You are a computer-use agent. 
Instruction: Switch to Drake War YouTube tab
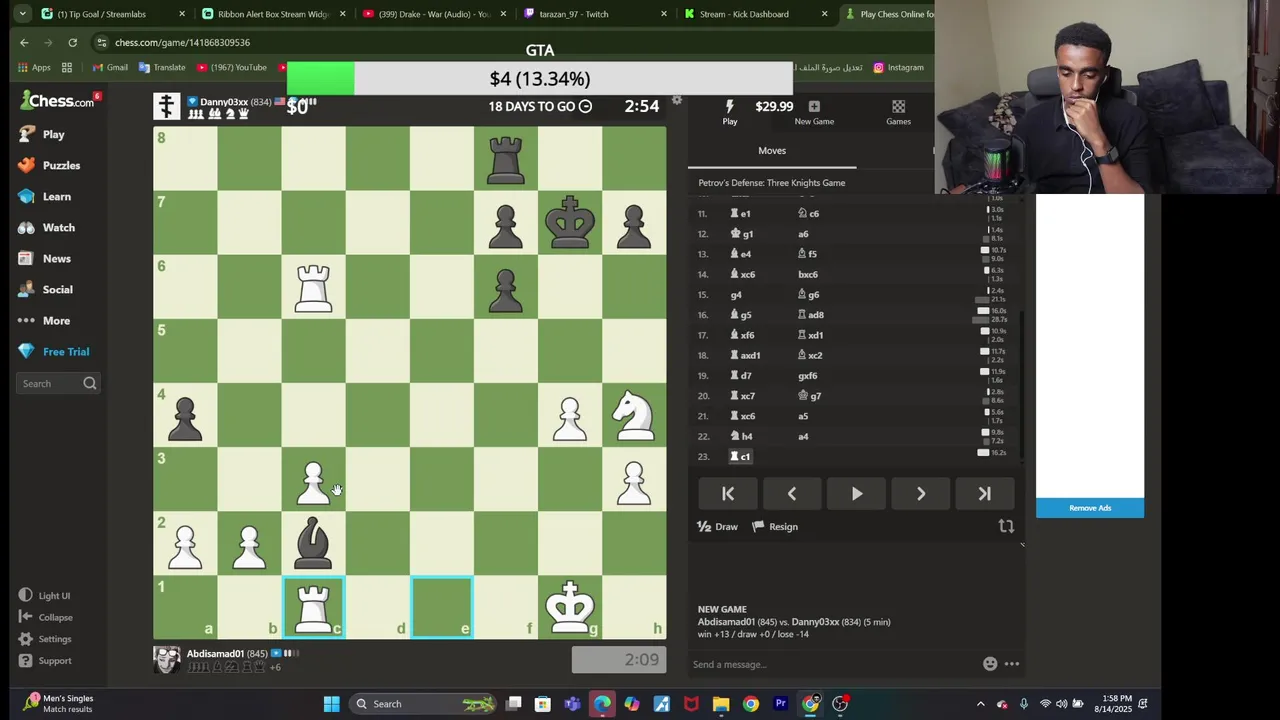tap(432, 14)
